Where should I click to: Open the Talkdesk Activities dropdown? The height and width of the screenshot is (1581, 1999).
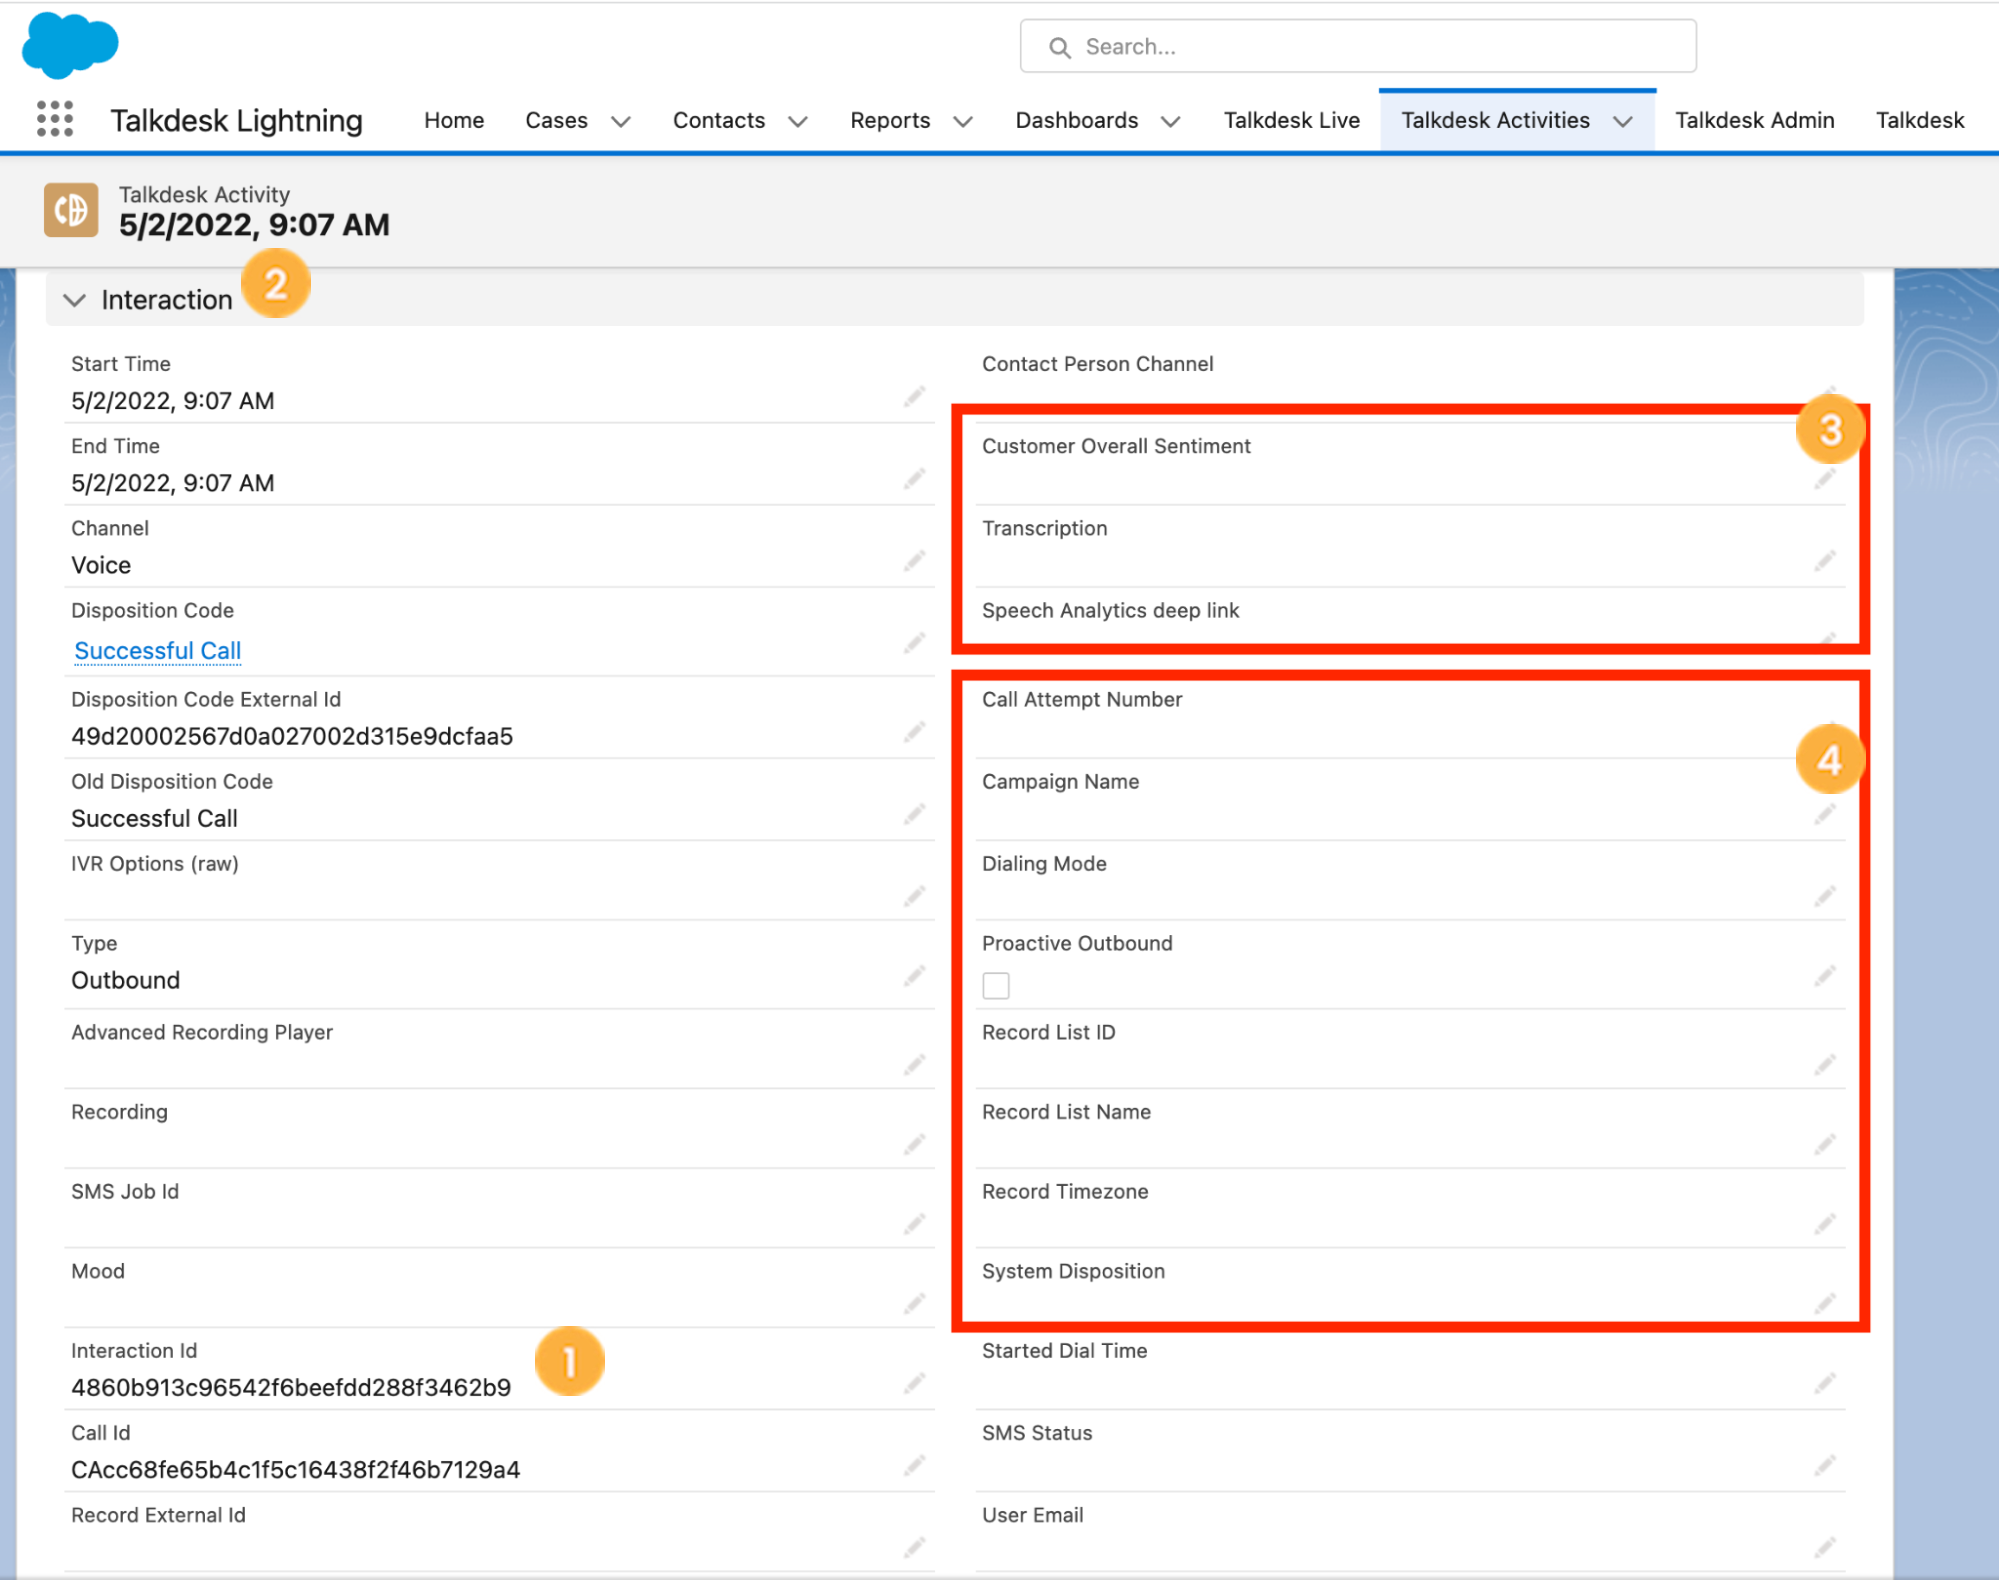tap(1622, 120)
